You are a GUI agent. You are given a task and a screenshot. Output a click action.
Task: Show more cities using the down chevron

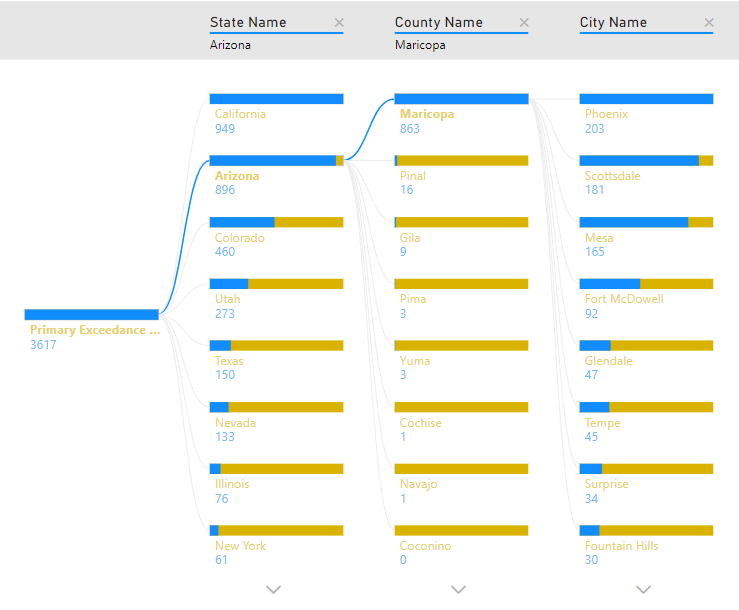pyautogui.click(x=643, y=590)
